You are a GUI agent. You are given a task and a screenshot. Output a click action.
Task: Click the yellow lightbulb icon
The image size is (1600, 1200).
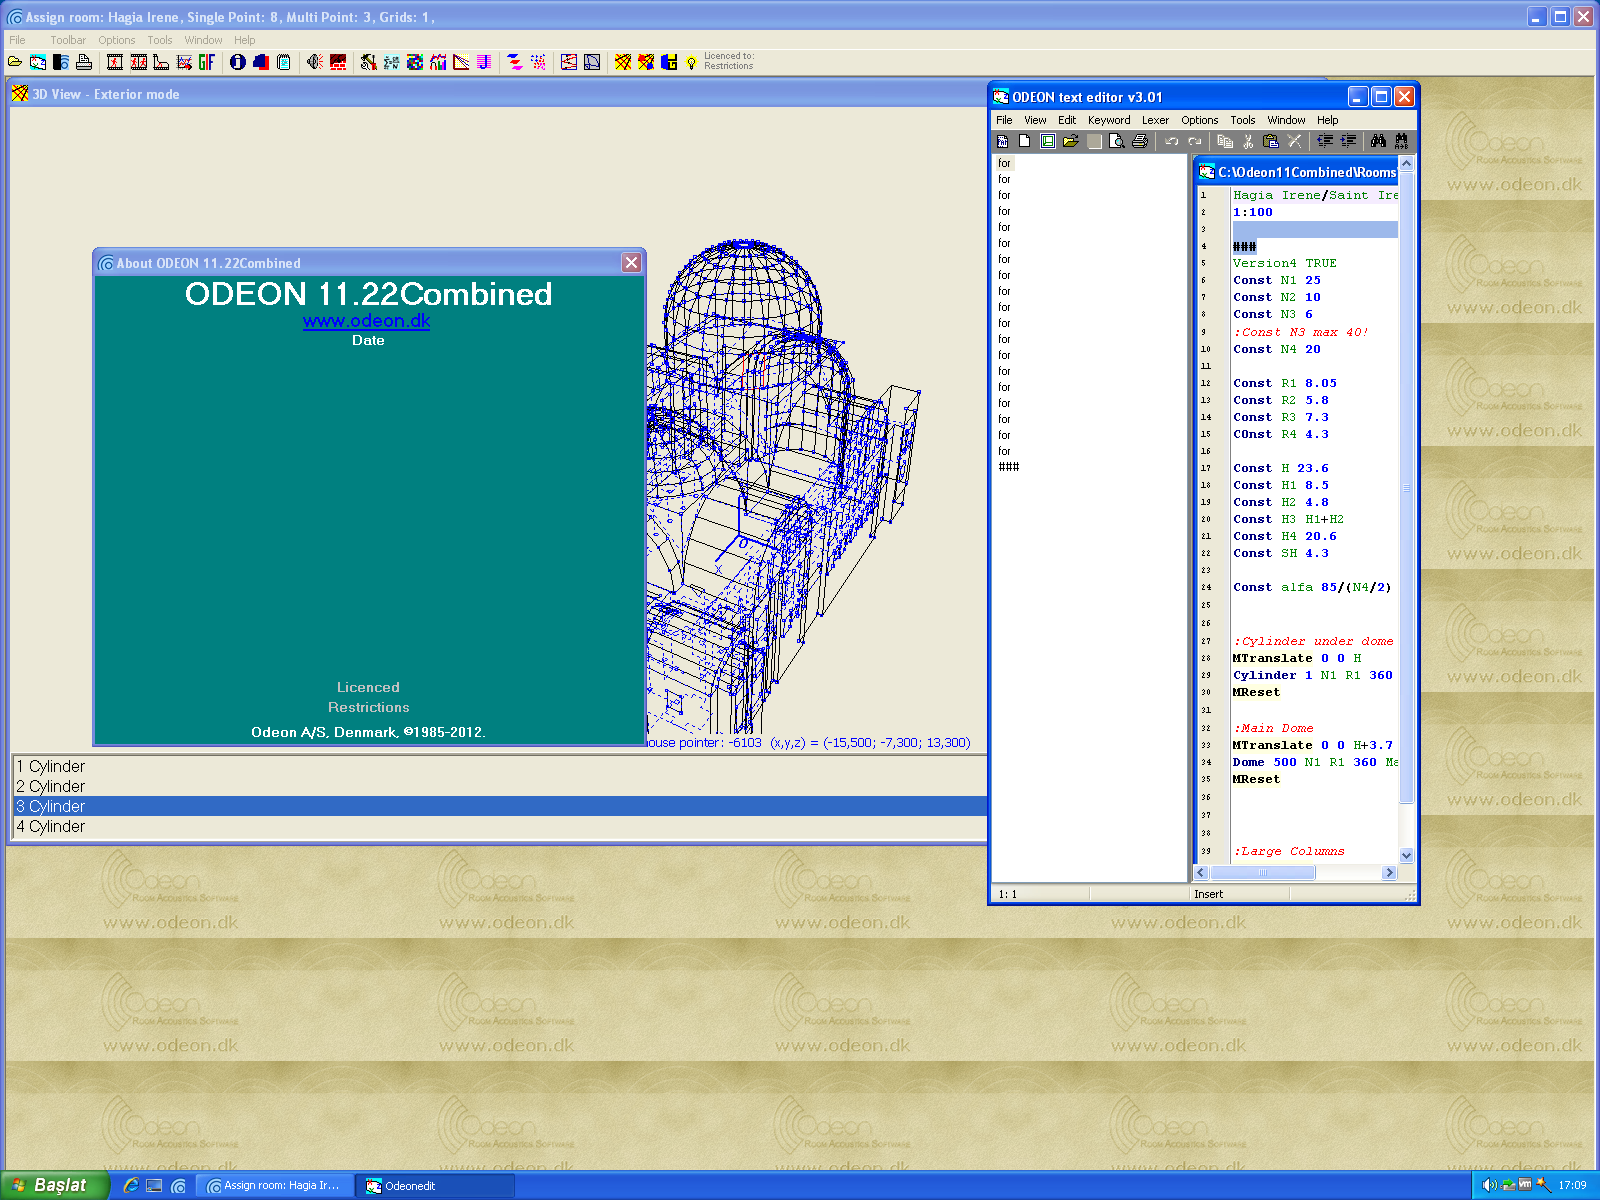click(x=691, y=63)
